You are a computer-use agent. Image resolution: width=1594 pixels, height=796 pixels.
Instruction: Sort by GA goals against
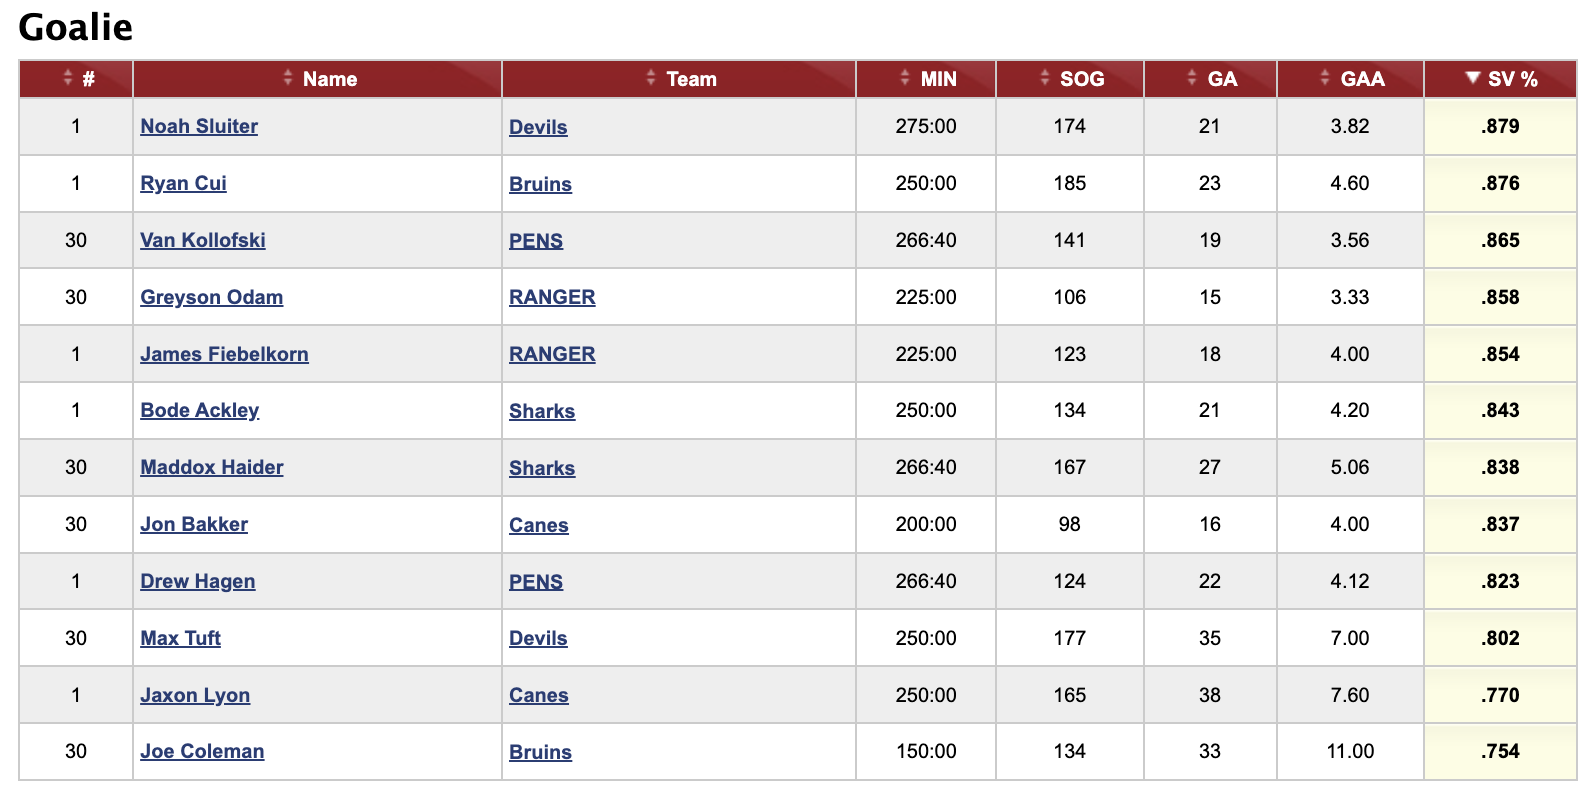coord(1210,79)
